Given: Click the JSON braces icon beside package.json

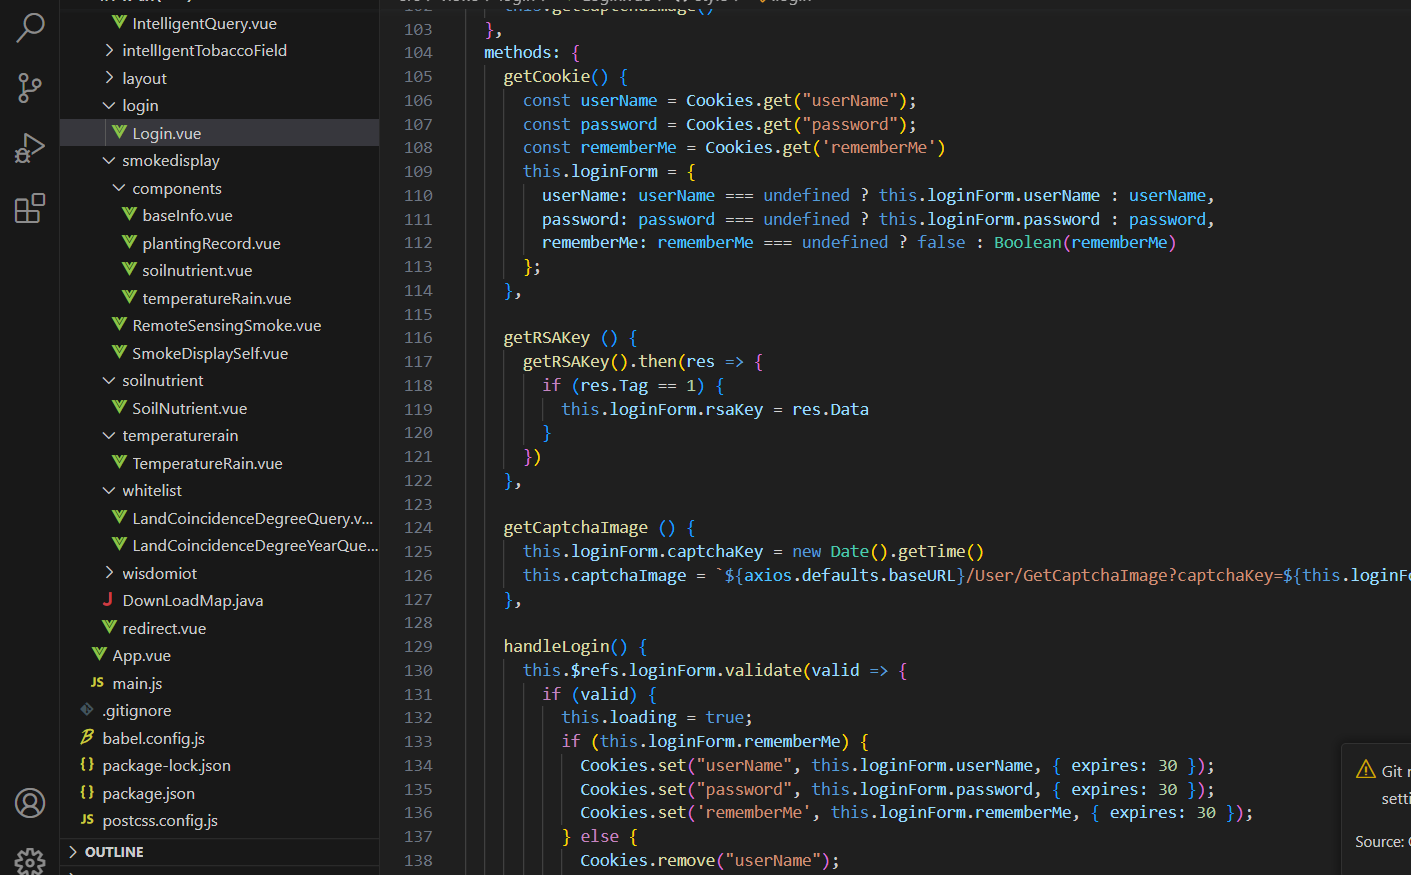Looking at the screenshot, I should coord(87,792).
